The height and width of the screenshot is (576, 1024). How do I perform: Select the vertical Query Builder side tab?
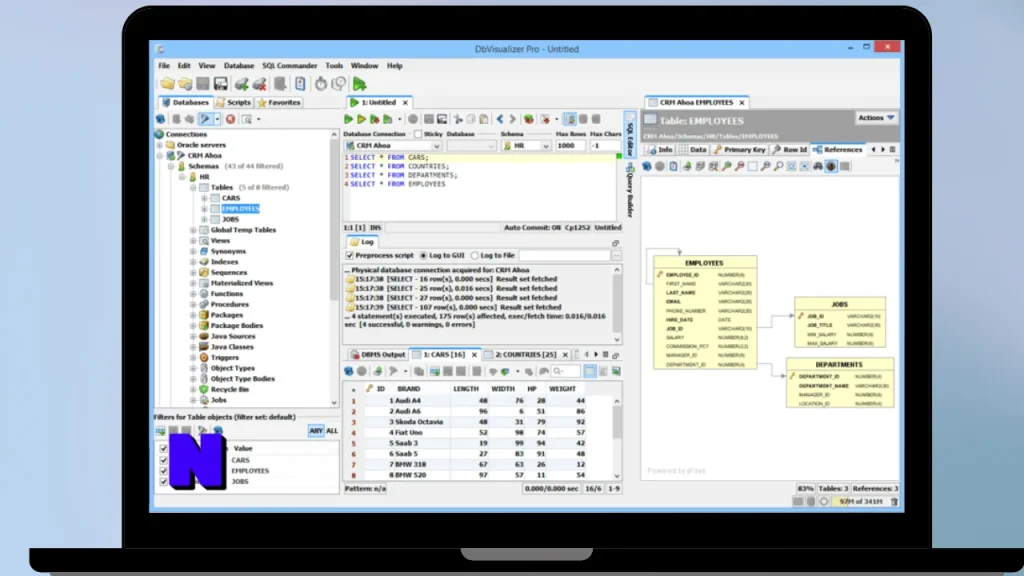pyautogui.click(x=630, y=191)
